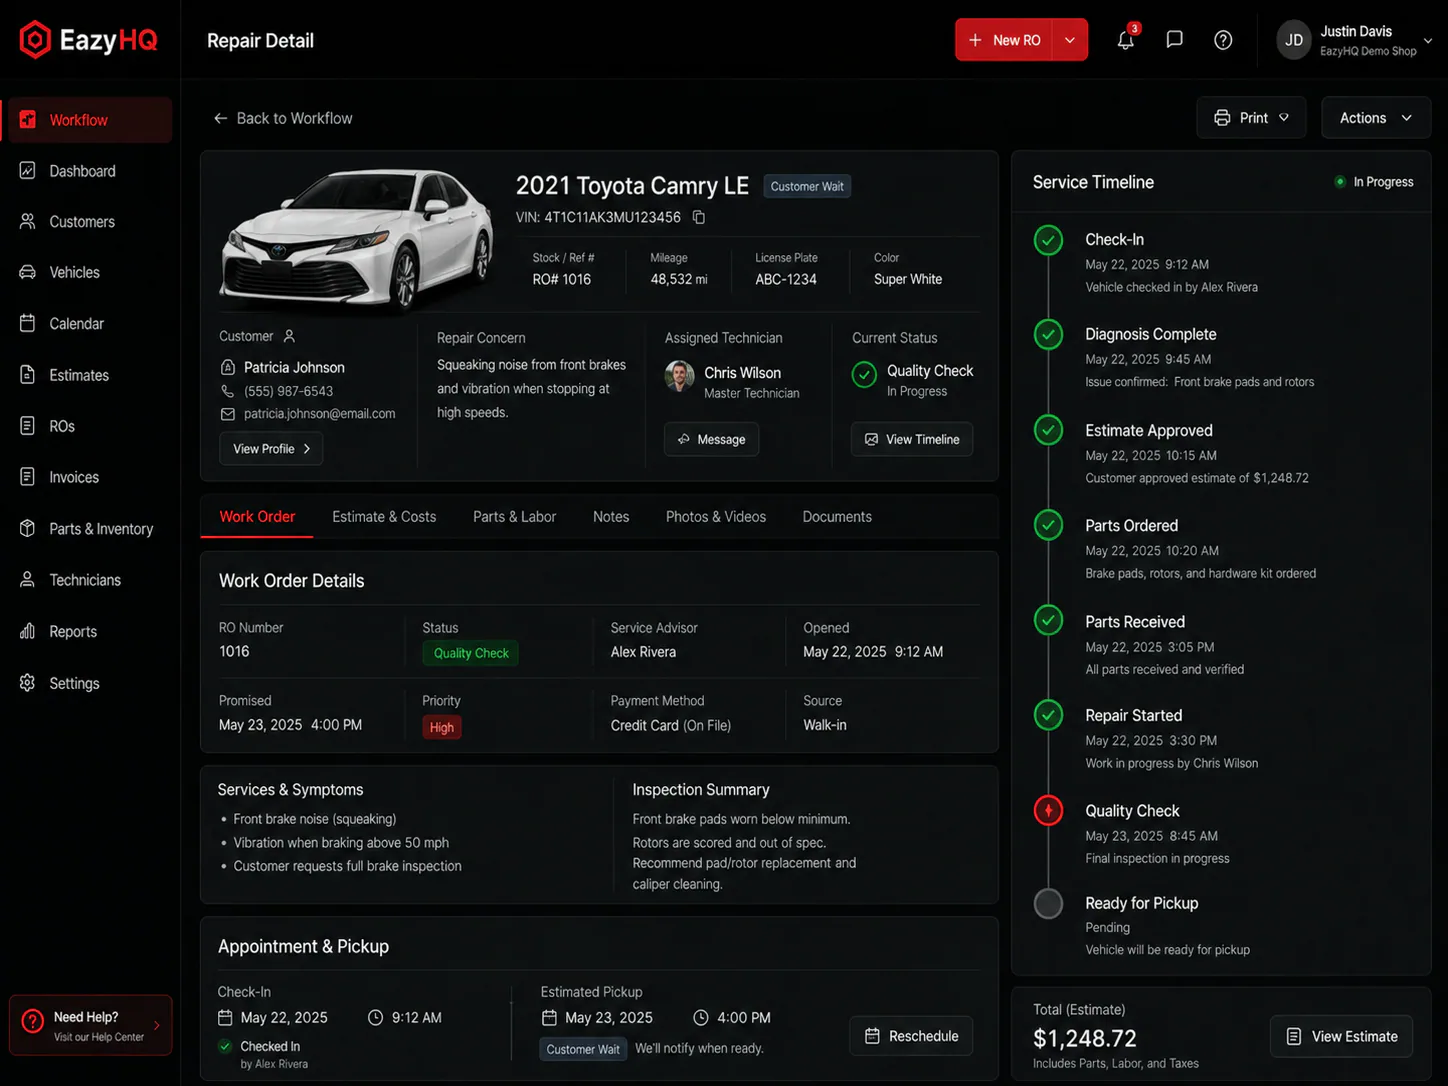
Task: Switch to Estimate & Costs tab
Action: (384, 517)
